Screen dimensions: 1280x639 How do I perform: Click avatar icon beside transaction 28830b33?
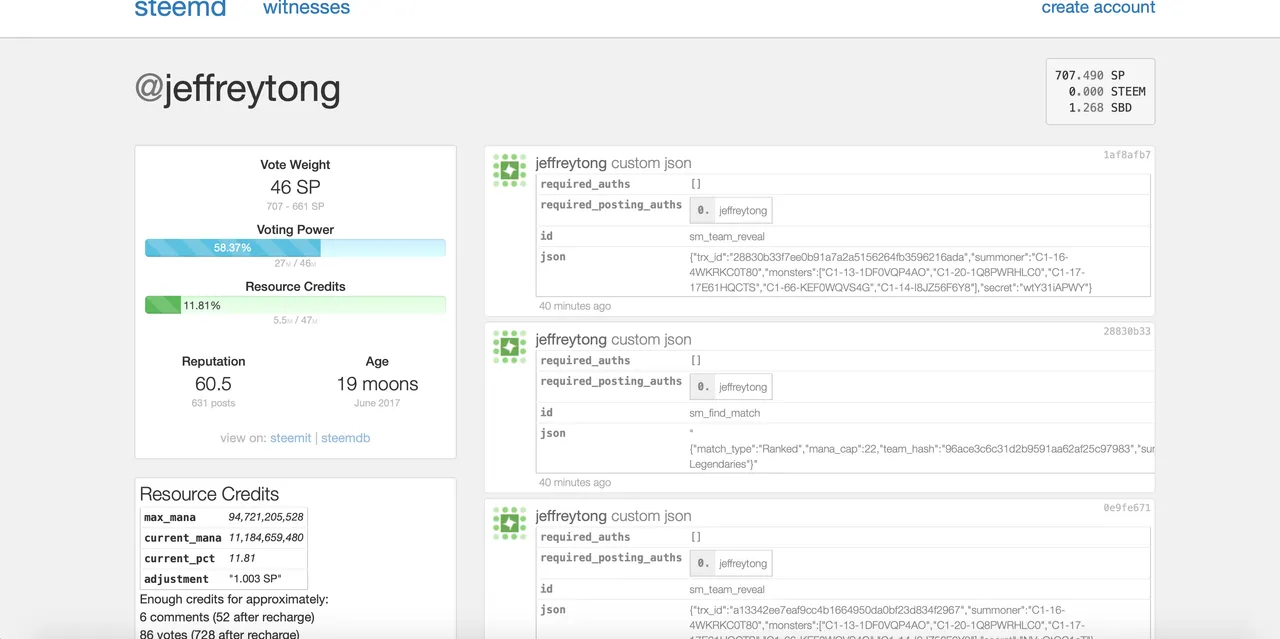(510, 346)
